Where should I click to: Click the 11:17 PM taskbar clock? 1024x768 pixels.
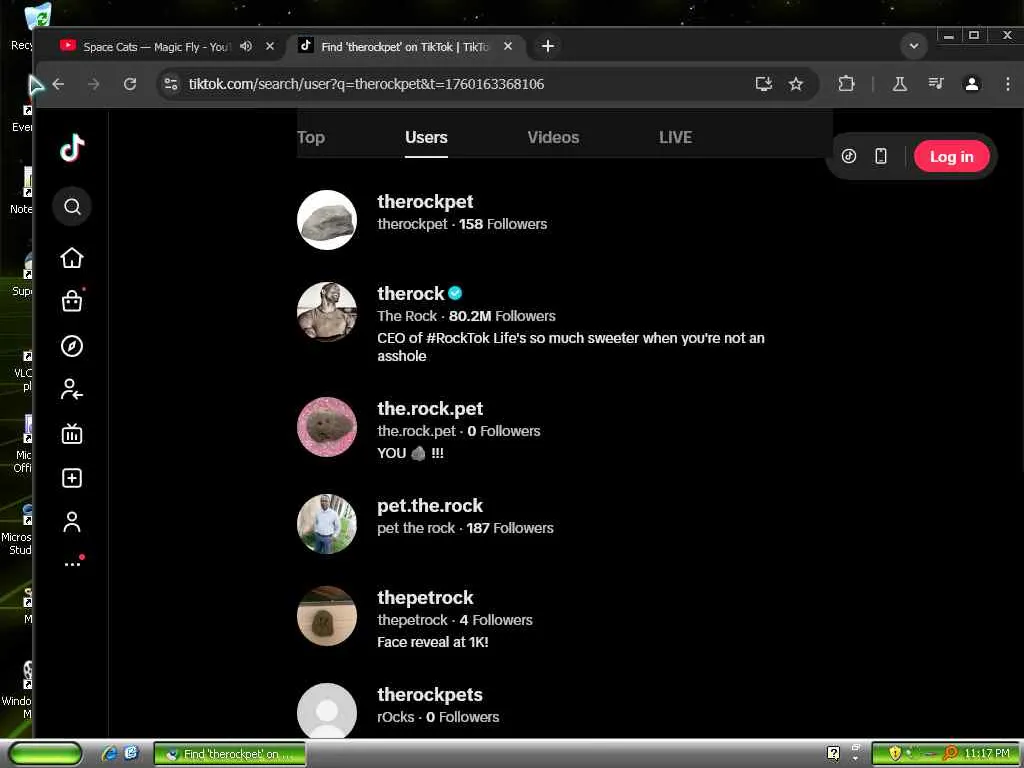[987, 754]
